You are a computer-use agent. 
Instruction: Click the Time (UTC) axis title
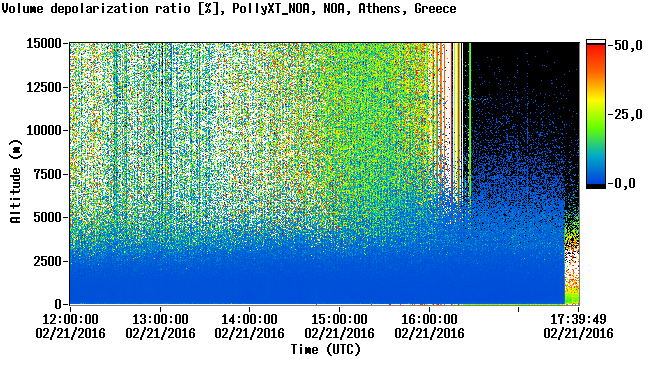tap(326, 350)
